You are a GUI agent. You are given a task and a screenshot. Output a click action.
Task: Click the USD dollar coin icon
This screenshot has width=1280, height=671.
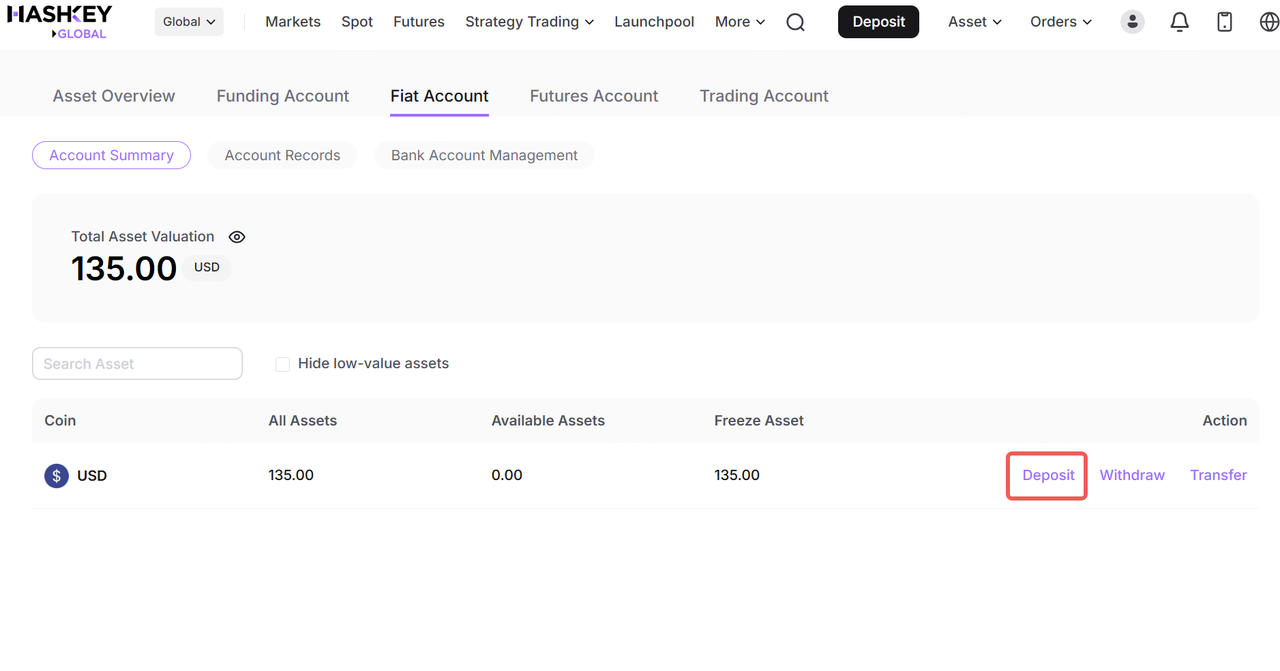pyautogui.click(x=56, y=476)
